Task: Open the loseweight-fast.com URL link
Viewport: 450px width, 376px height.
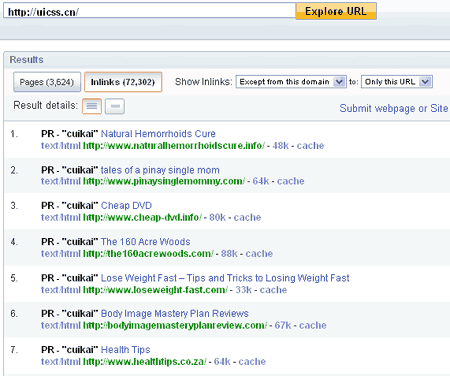Action: pos(155,290)
